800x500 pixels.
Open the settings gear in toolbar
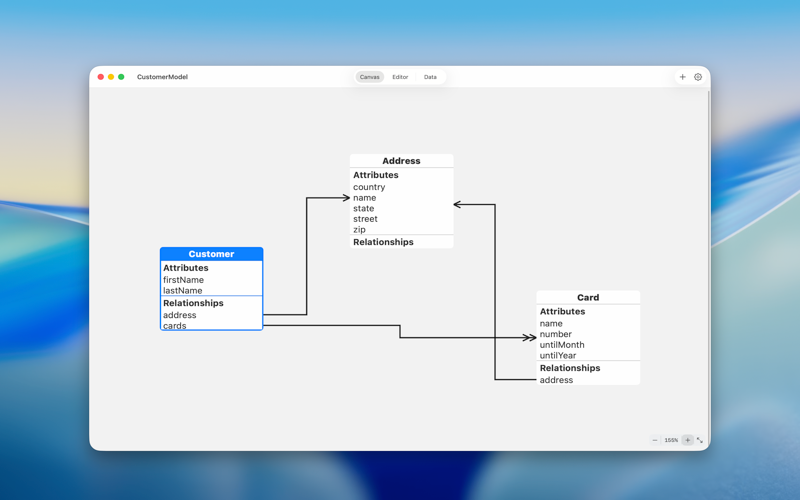(x=698, y=77)
